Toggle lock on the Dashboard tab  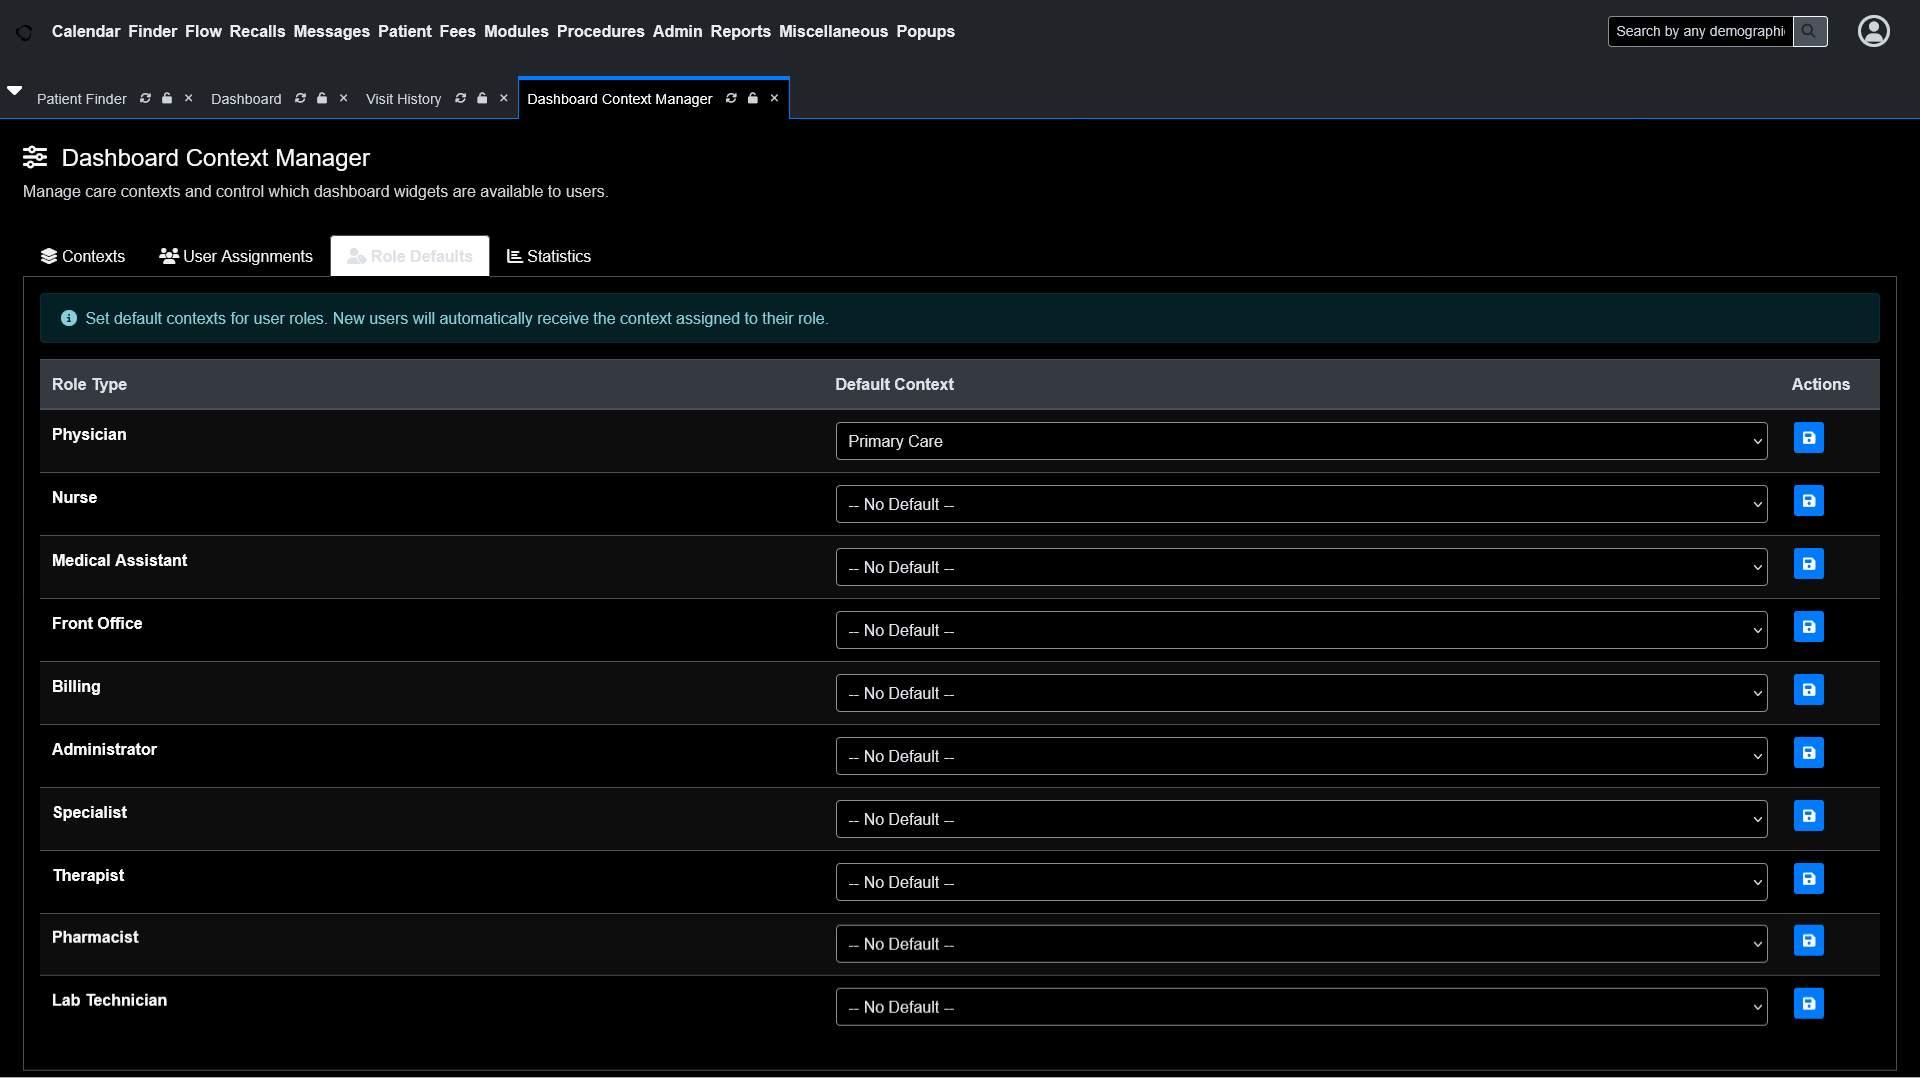click(x=322, y=98)
